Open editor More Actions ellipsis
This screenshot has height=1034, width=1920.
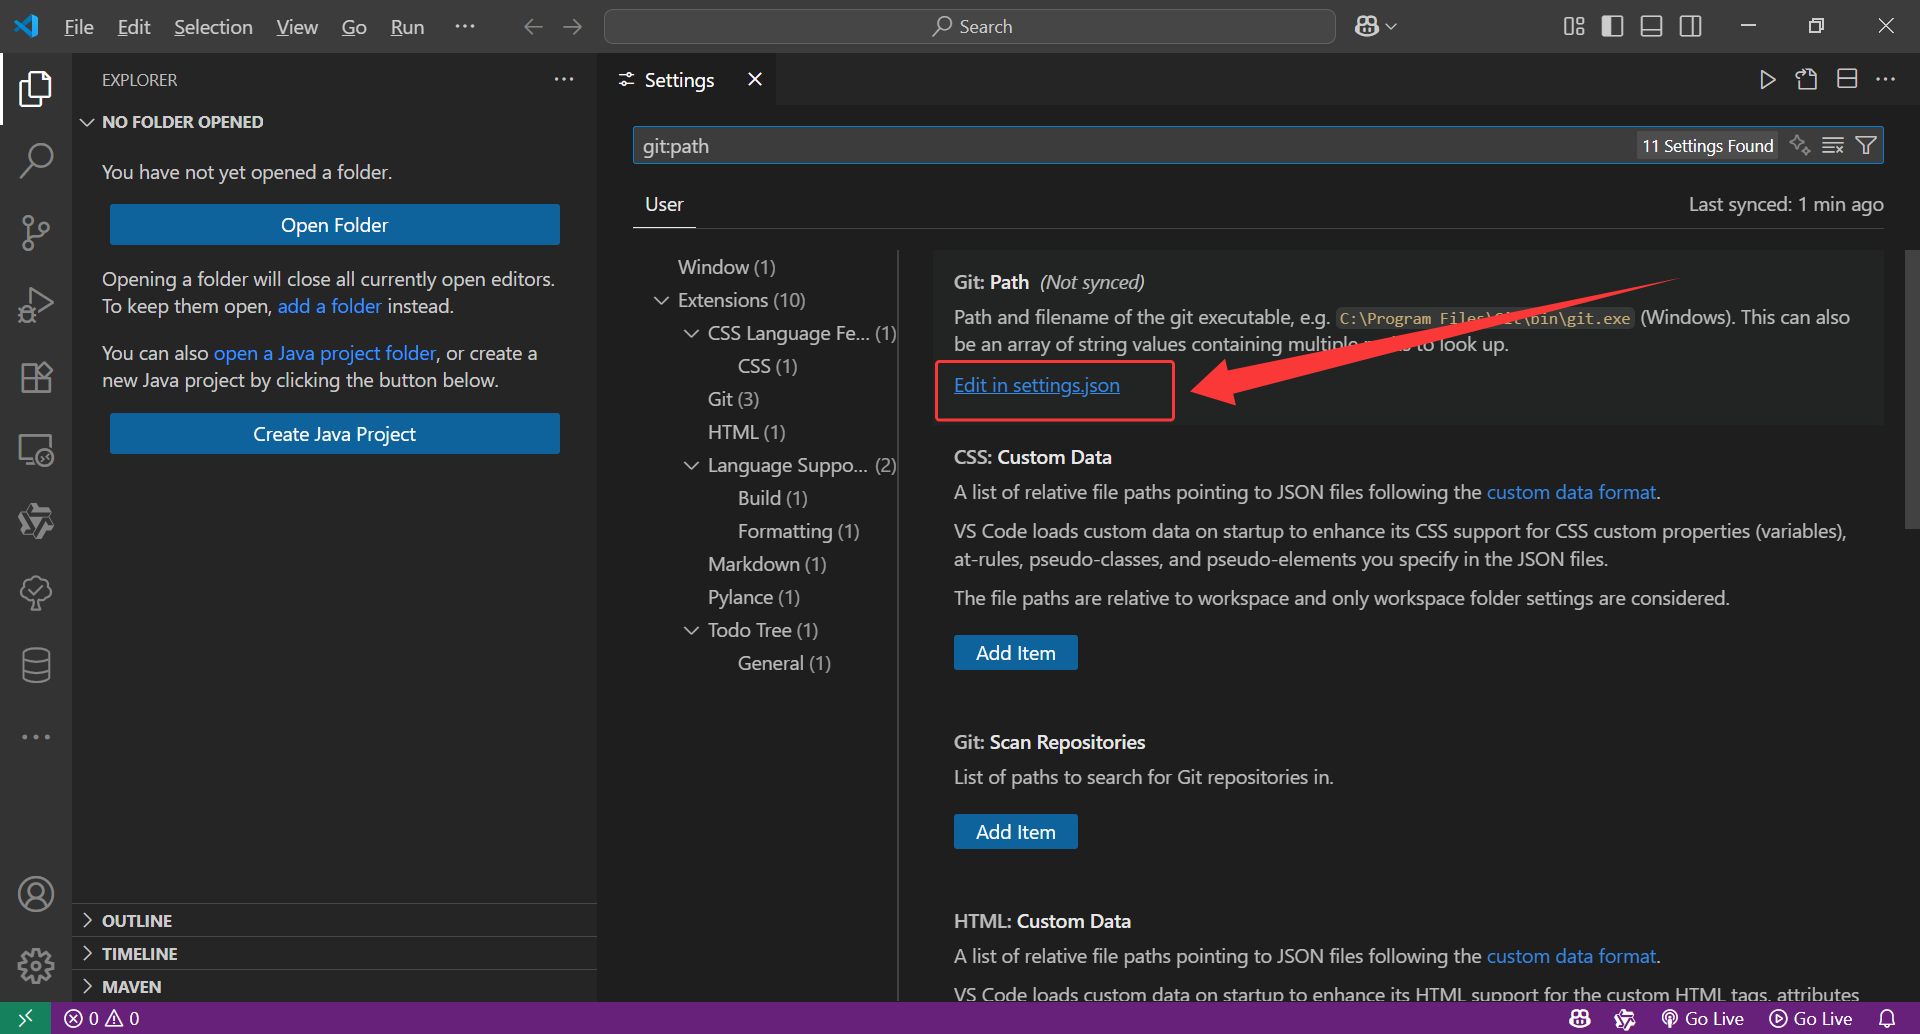coord(1886,79)
